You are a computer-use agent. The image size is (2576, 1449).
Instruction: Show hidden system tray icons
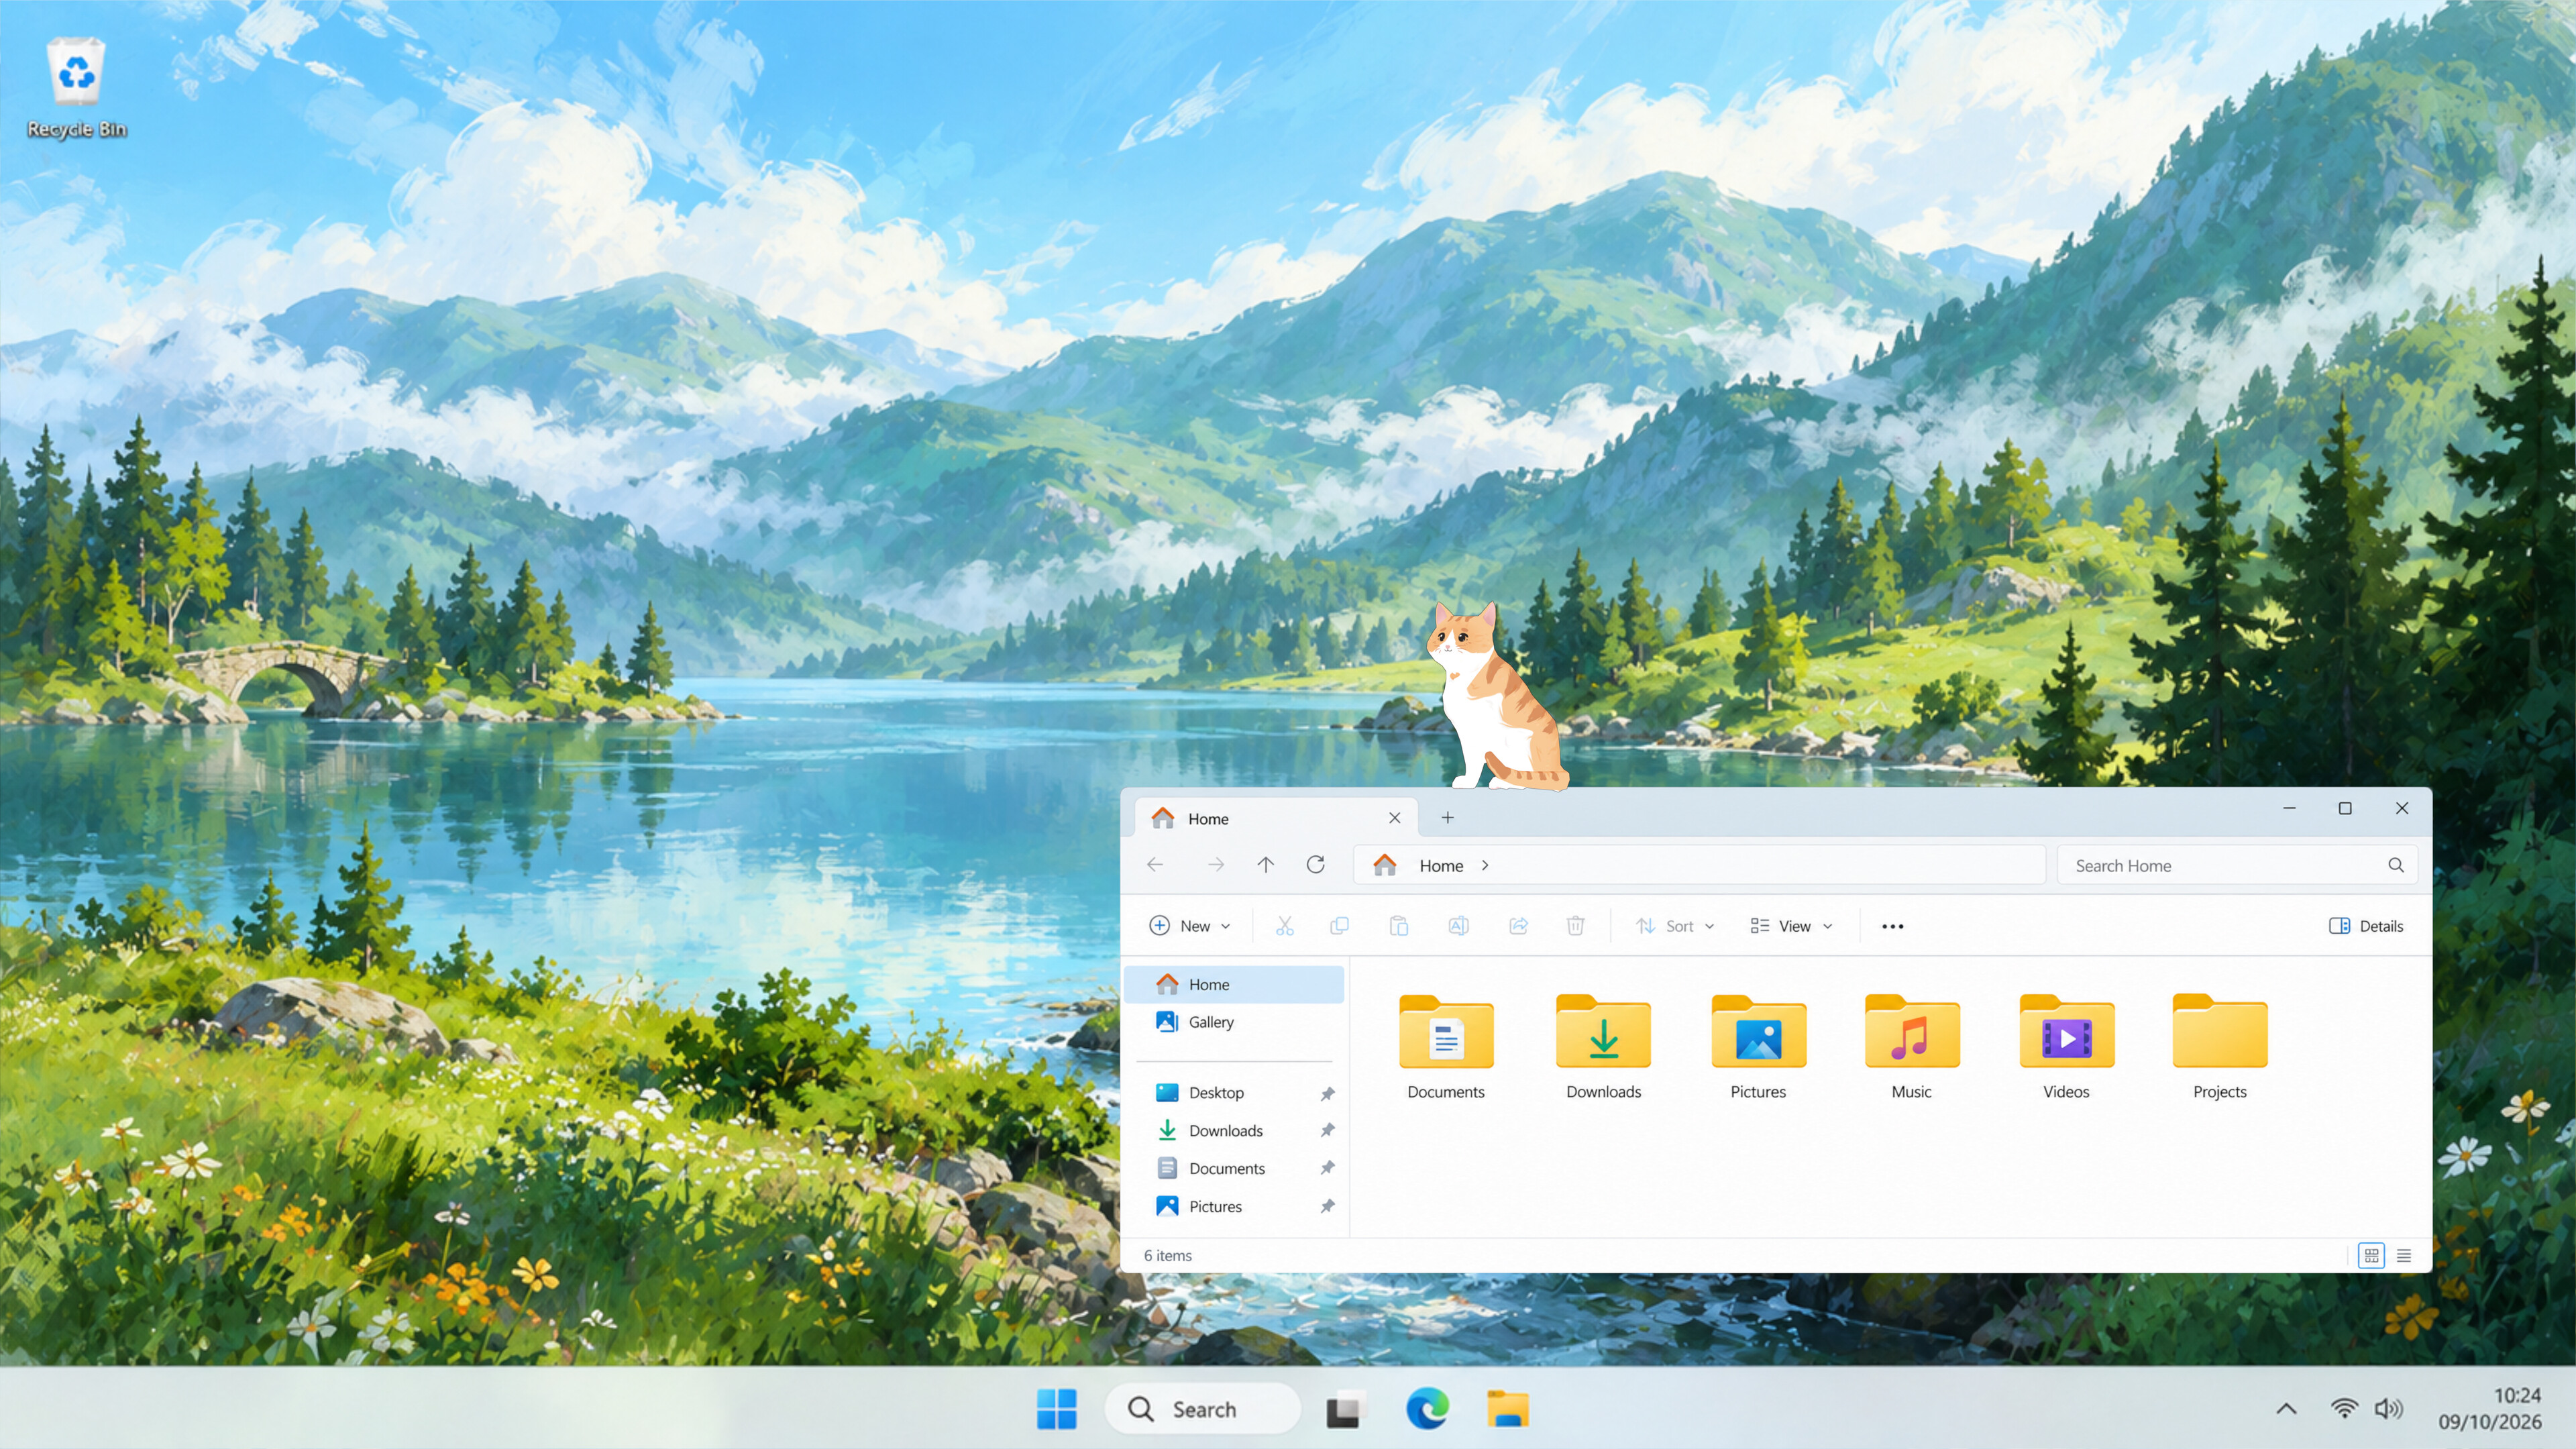coord(2286,1409)
